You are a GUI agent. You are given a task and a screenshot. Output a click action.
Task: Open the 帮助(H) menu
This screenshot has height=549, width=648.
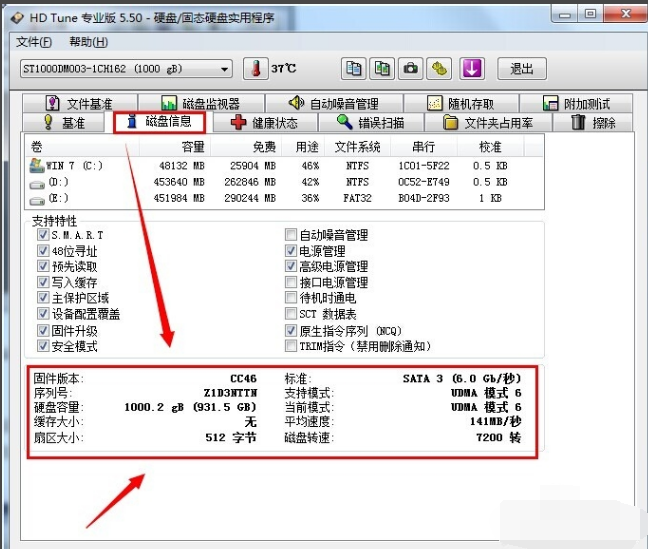(87, 42)
